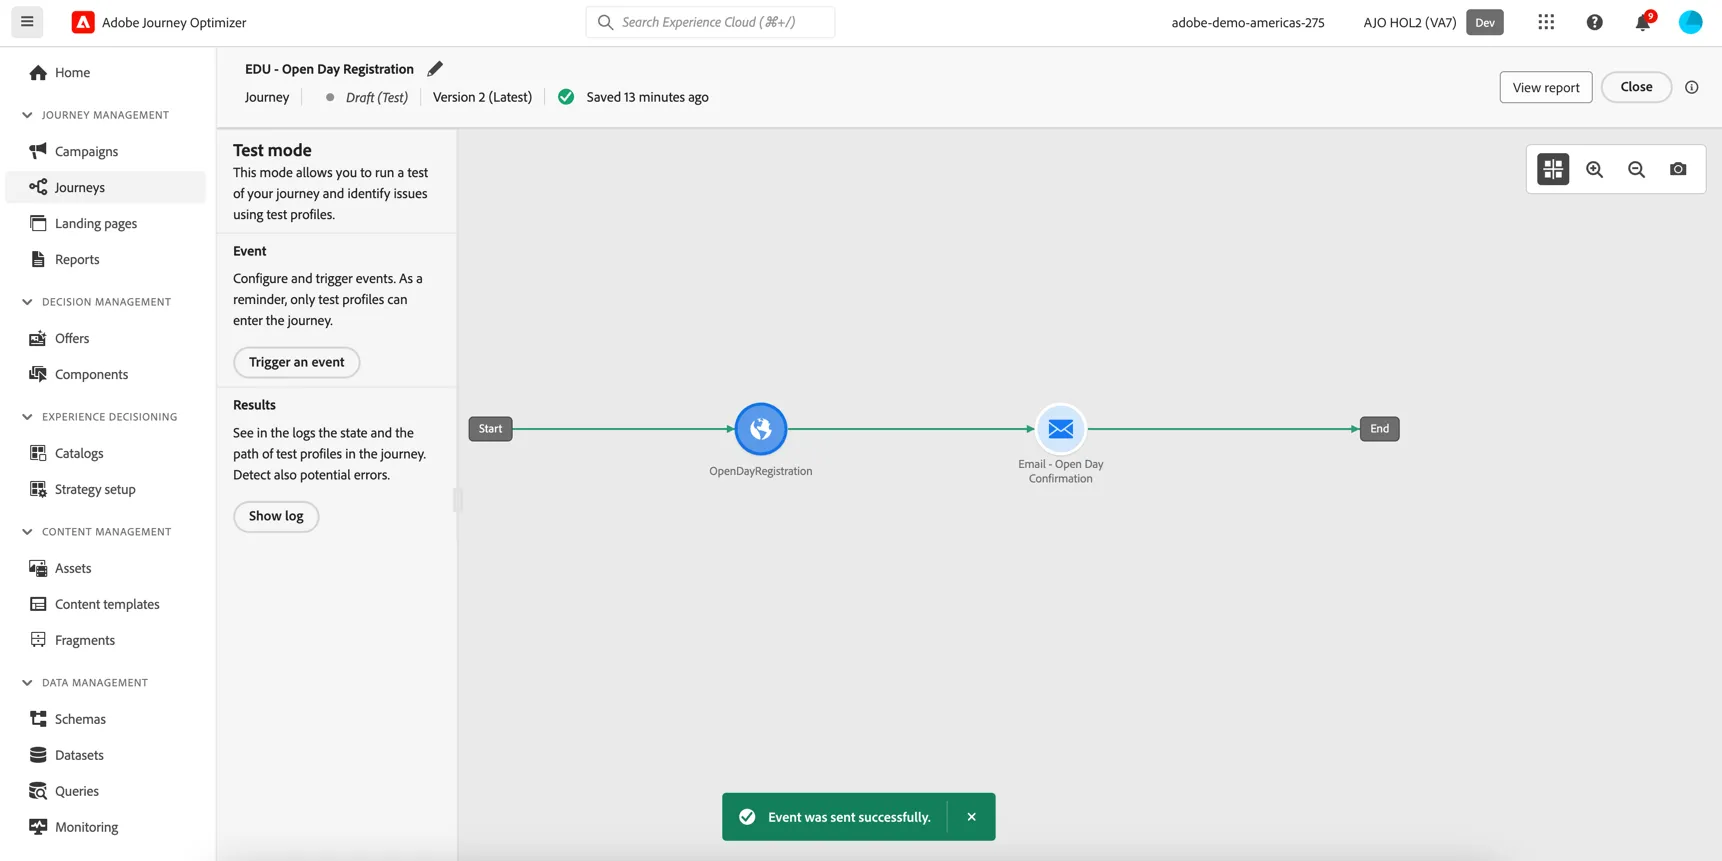Click the green saved checkmark icon
Screen dimensions: 1722x861
[566, 97]
